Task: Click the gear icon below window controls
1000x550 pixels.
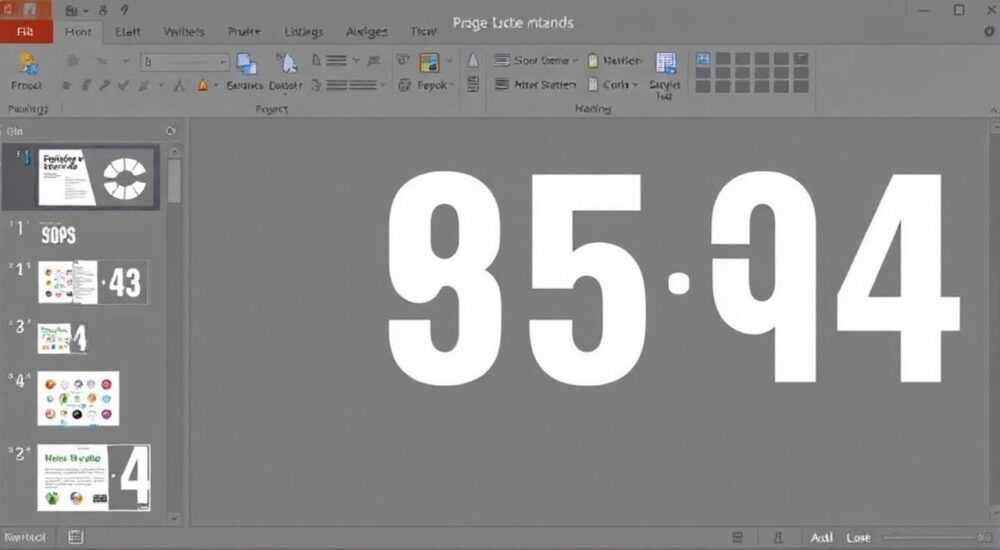Action: point(989,31)
